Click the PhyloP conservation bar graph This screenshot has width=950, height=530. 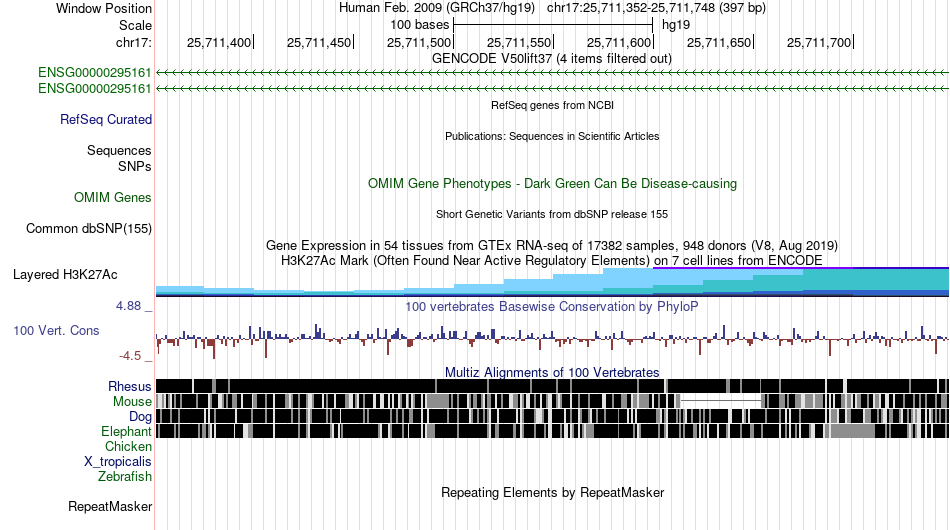coord(552,340)
